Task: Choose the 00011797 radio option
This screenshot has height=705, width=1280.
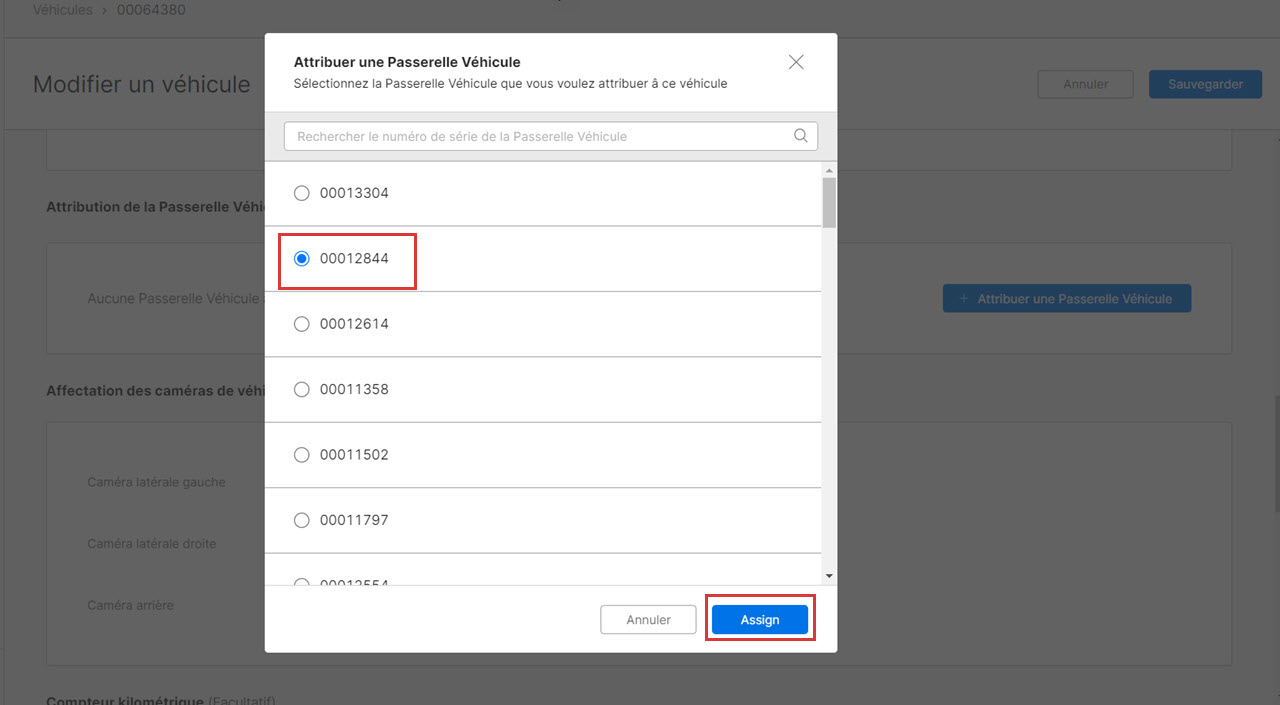Action: click(x=302, y=520)
